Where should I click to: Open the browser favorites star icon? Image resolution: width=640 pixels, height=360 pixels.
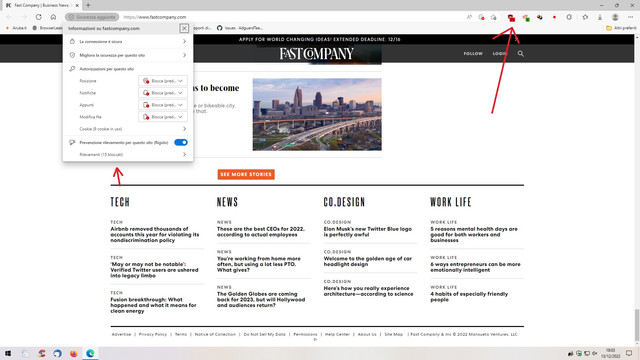[585, 17]
